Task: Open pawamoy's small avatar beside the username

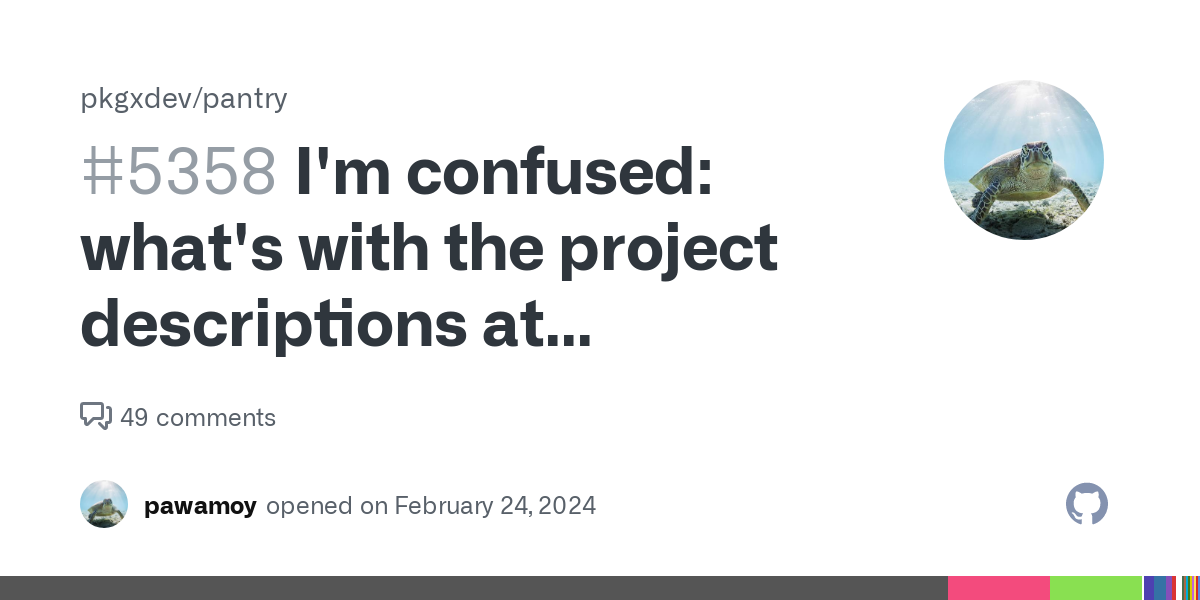Action: pos(104,504)
